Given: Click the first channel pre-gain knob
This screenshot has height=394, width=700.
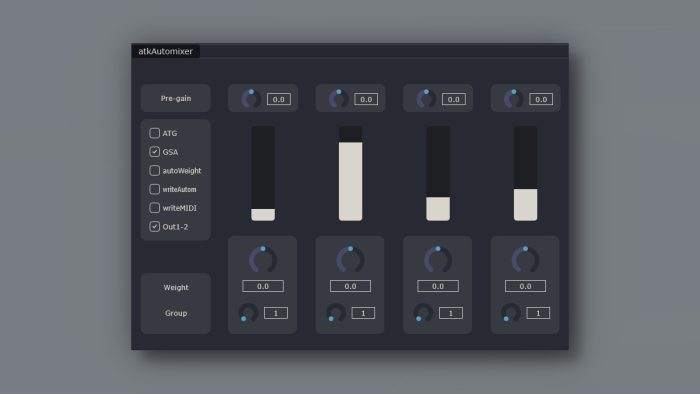Looking at the screenshot, I should (x=251, y=99).
